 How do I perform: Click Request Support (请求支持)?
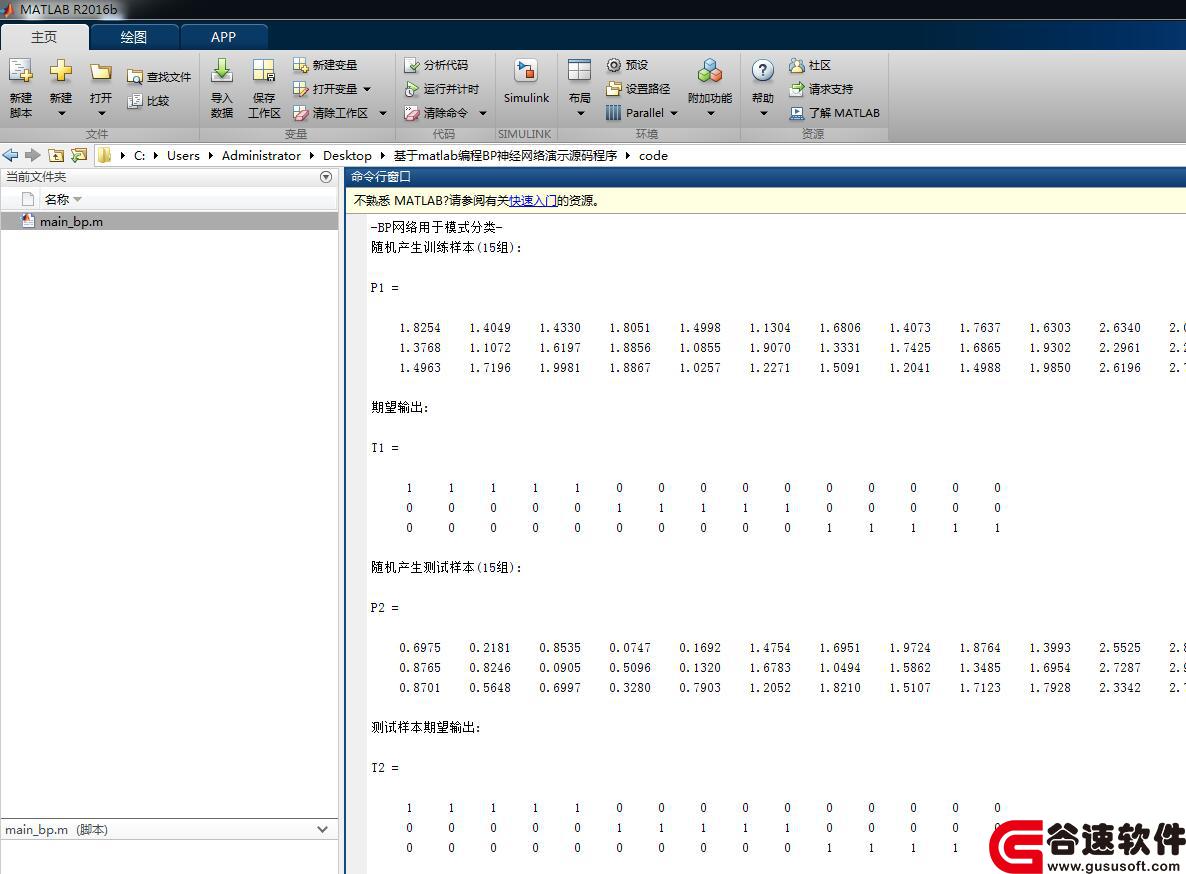click(x=821, y=89)
